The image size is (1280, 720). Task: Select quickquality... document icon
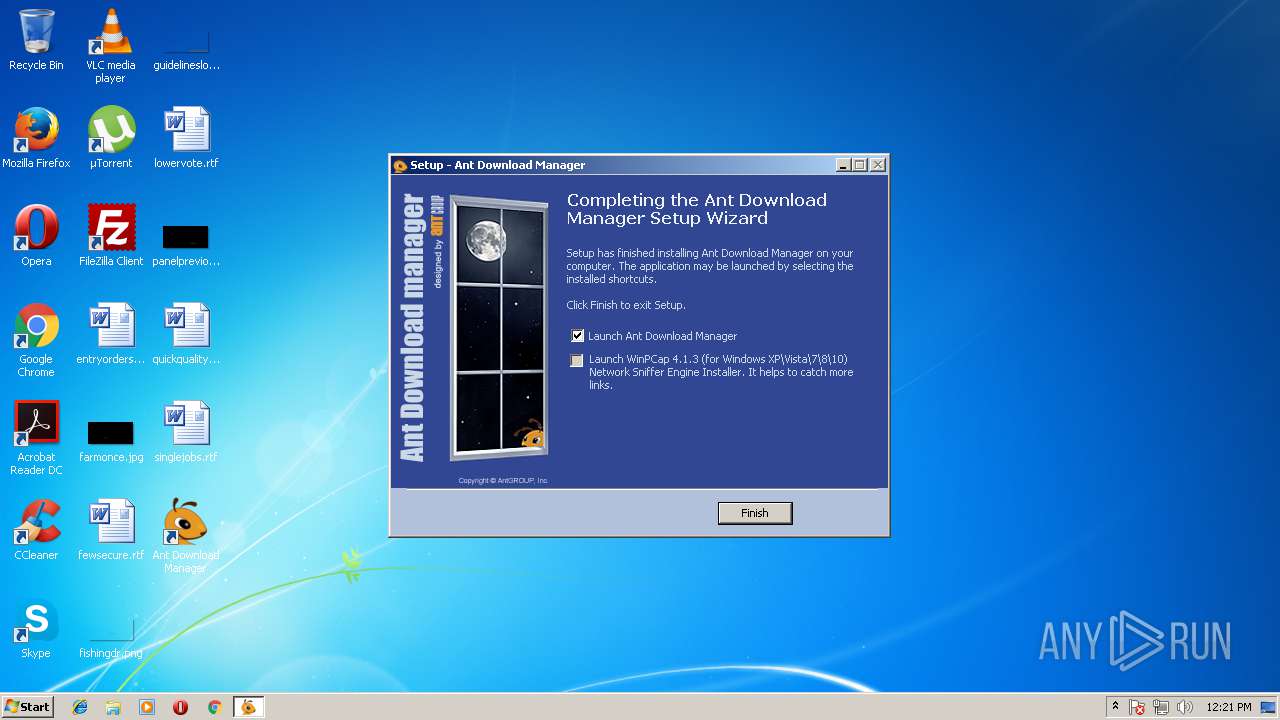[x=186, y=334]
